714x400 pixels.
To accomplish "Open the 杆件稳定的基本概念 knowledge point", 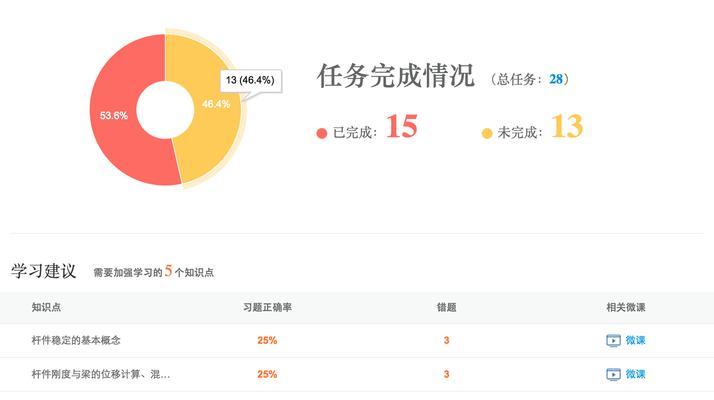I will coord(76,340).
